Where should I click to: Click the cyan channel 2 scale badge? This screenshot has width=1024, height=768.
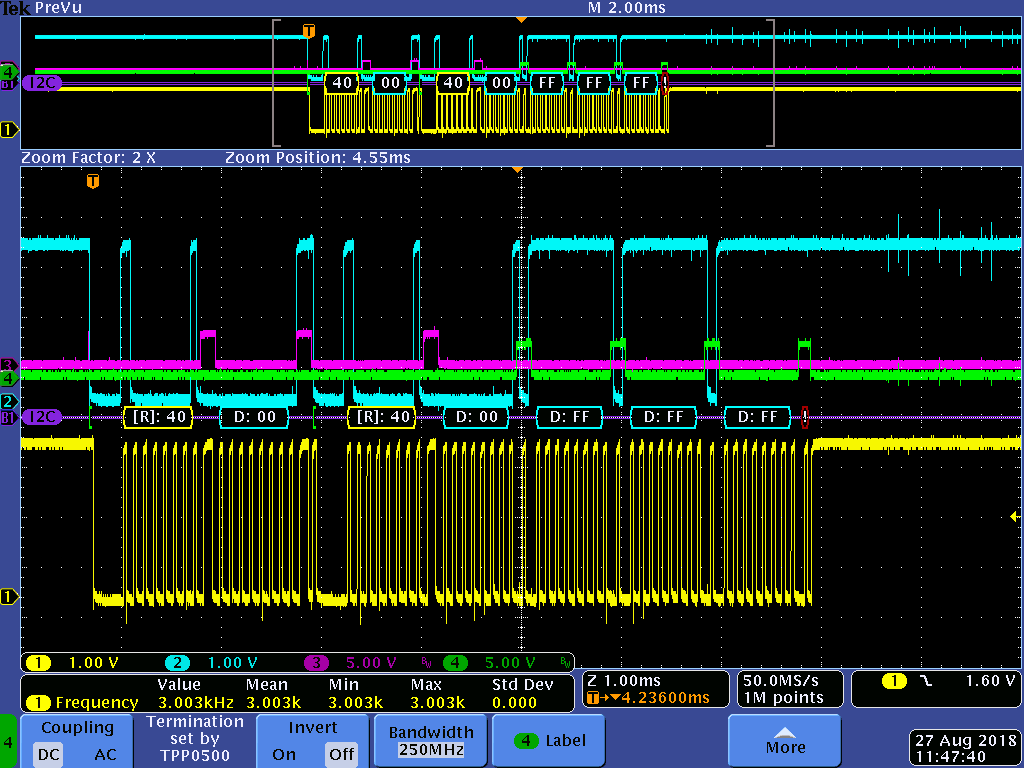[177, 664]
